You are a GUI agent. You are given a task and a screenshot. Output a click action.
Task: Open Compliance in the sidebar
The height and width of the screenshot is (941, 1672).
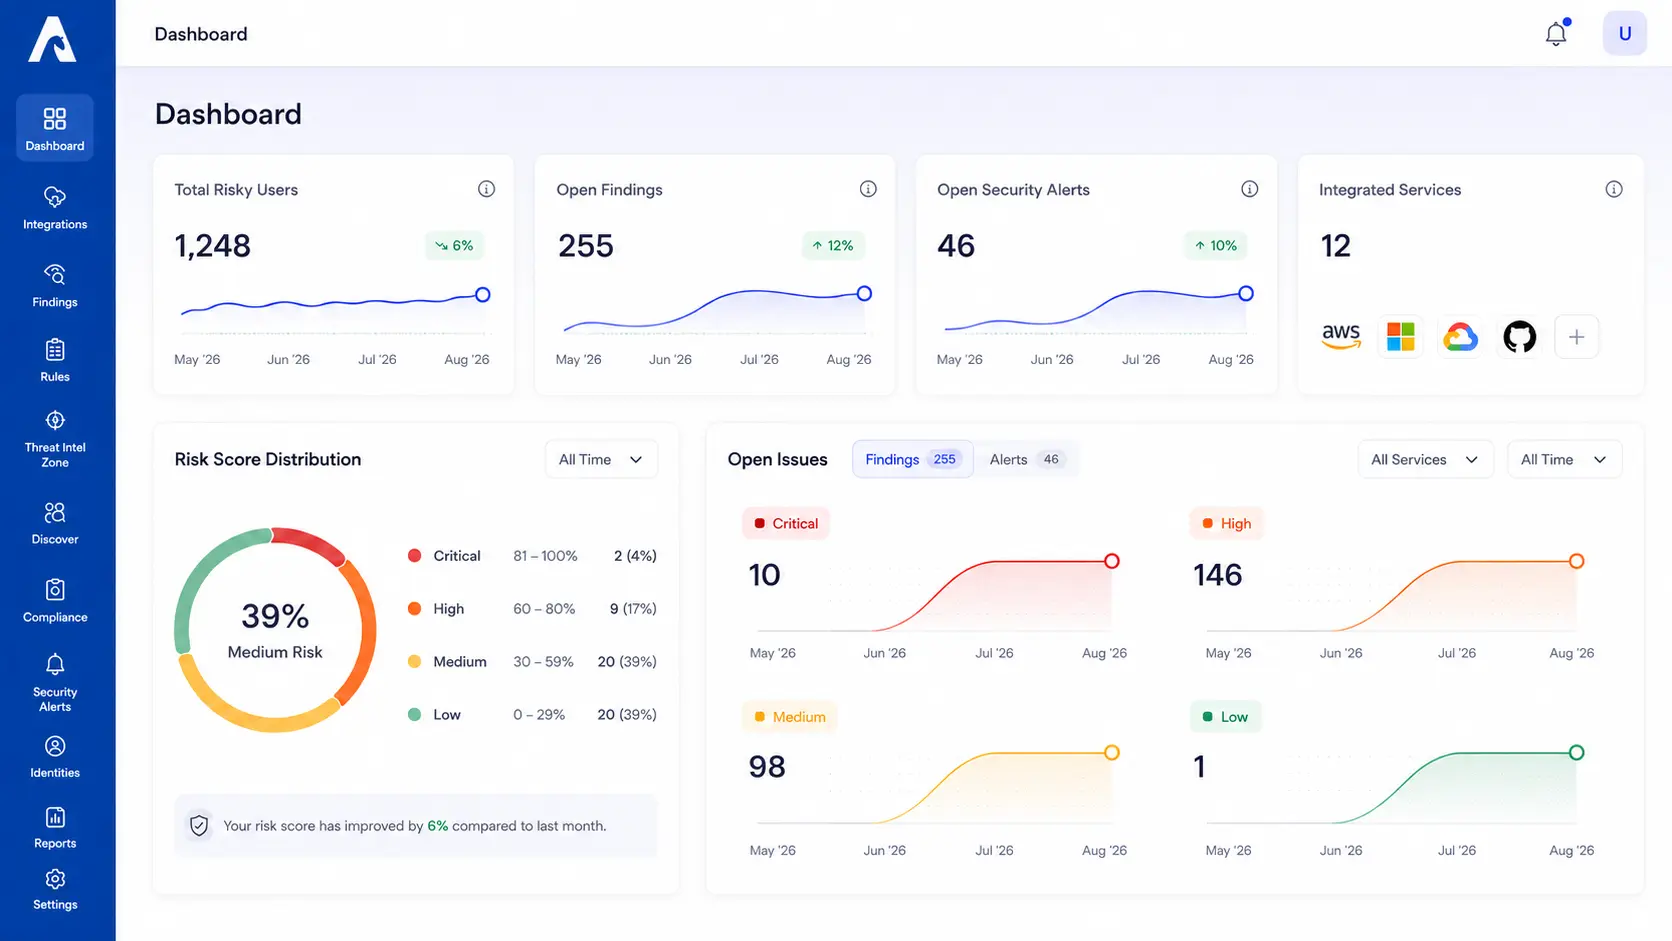point(55,601)
